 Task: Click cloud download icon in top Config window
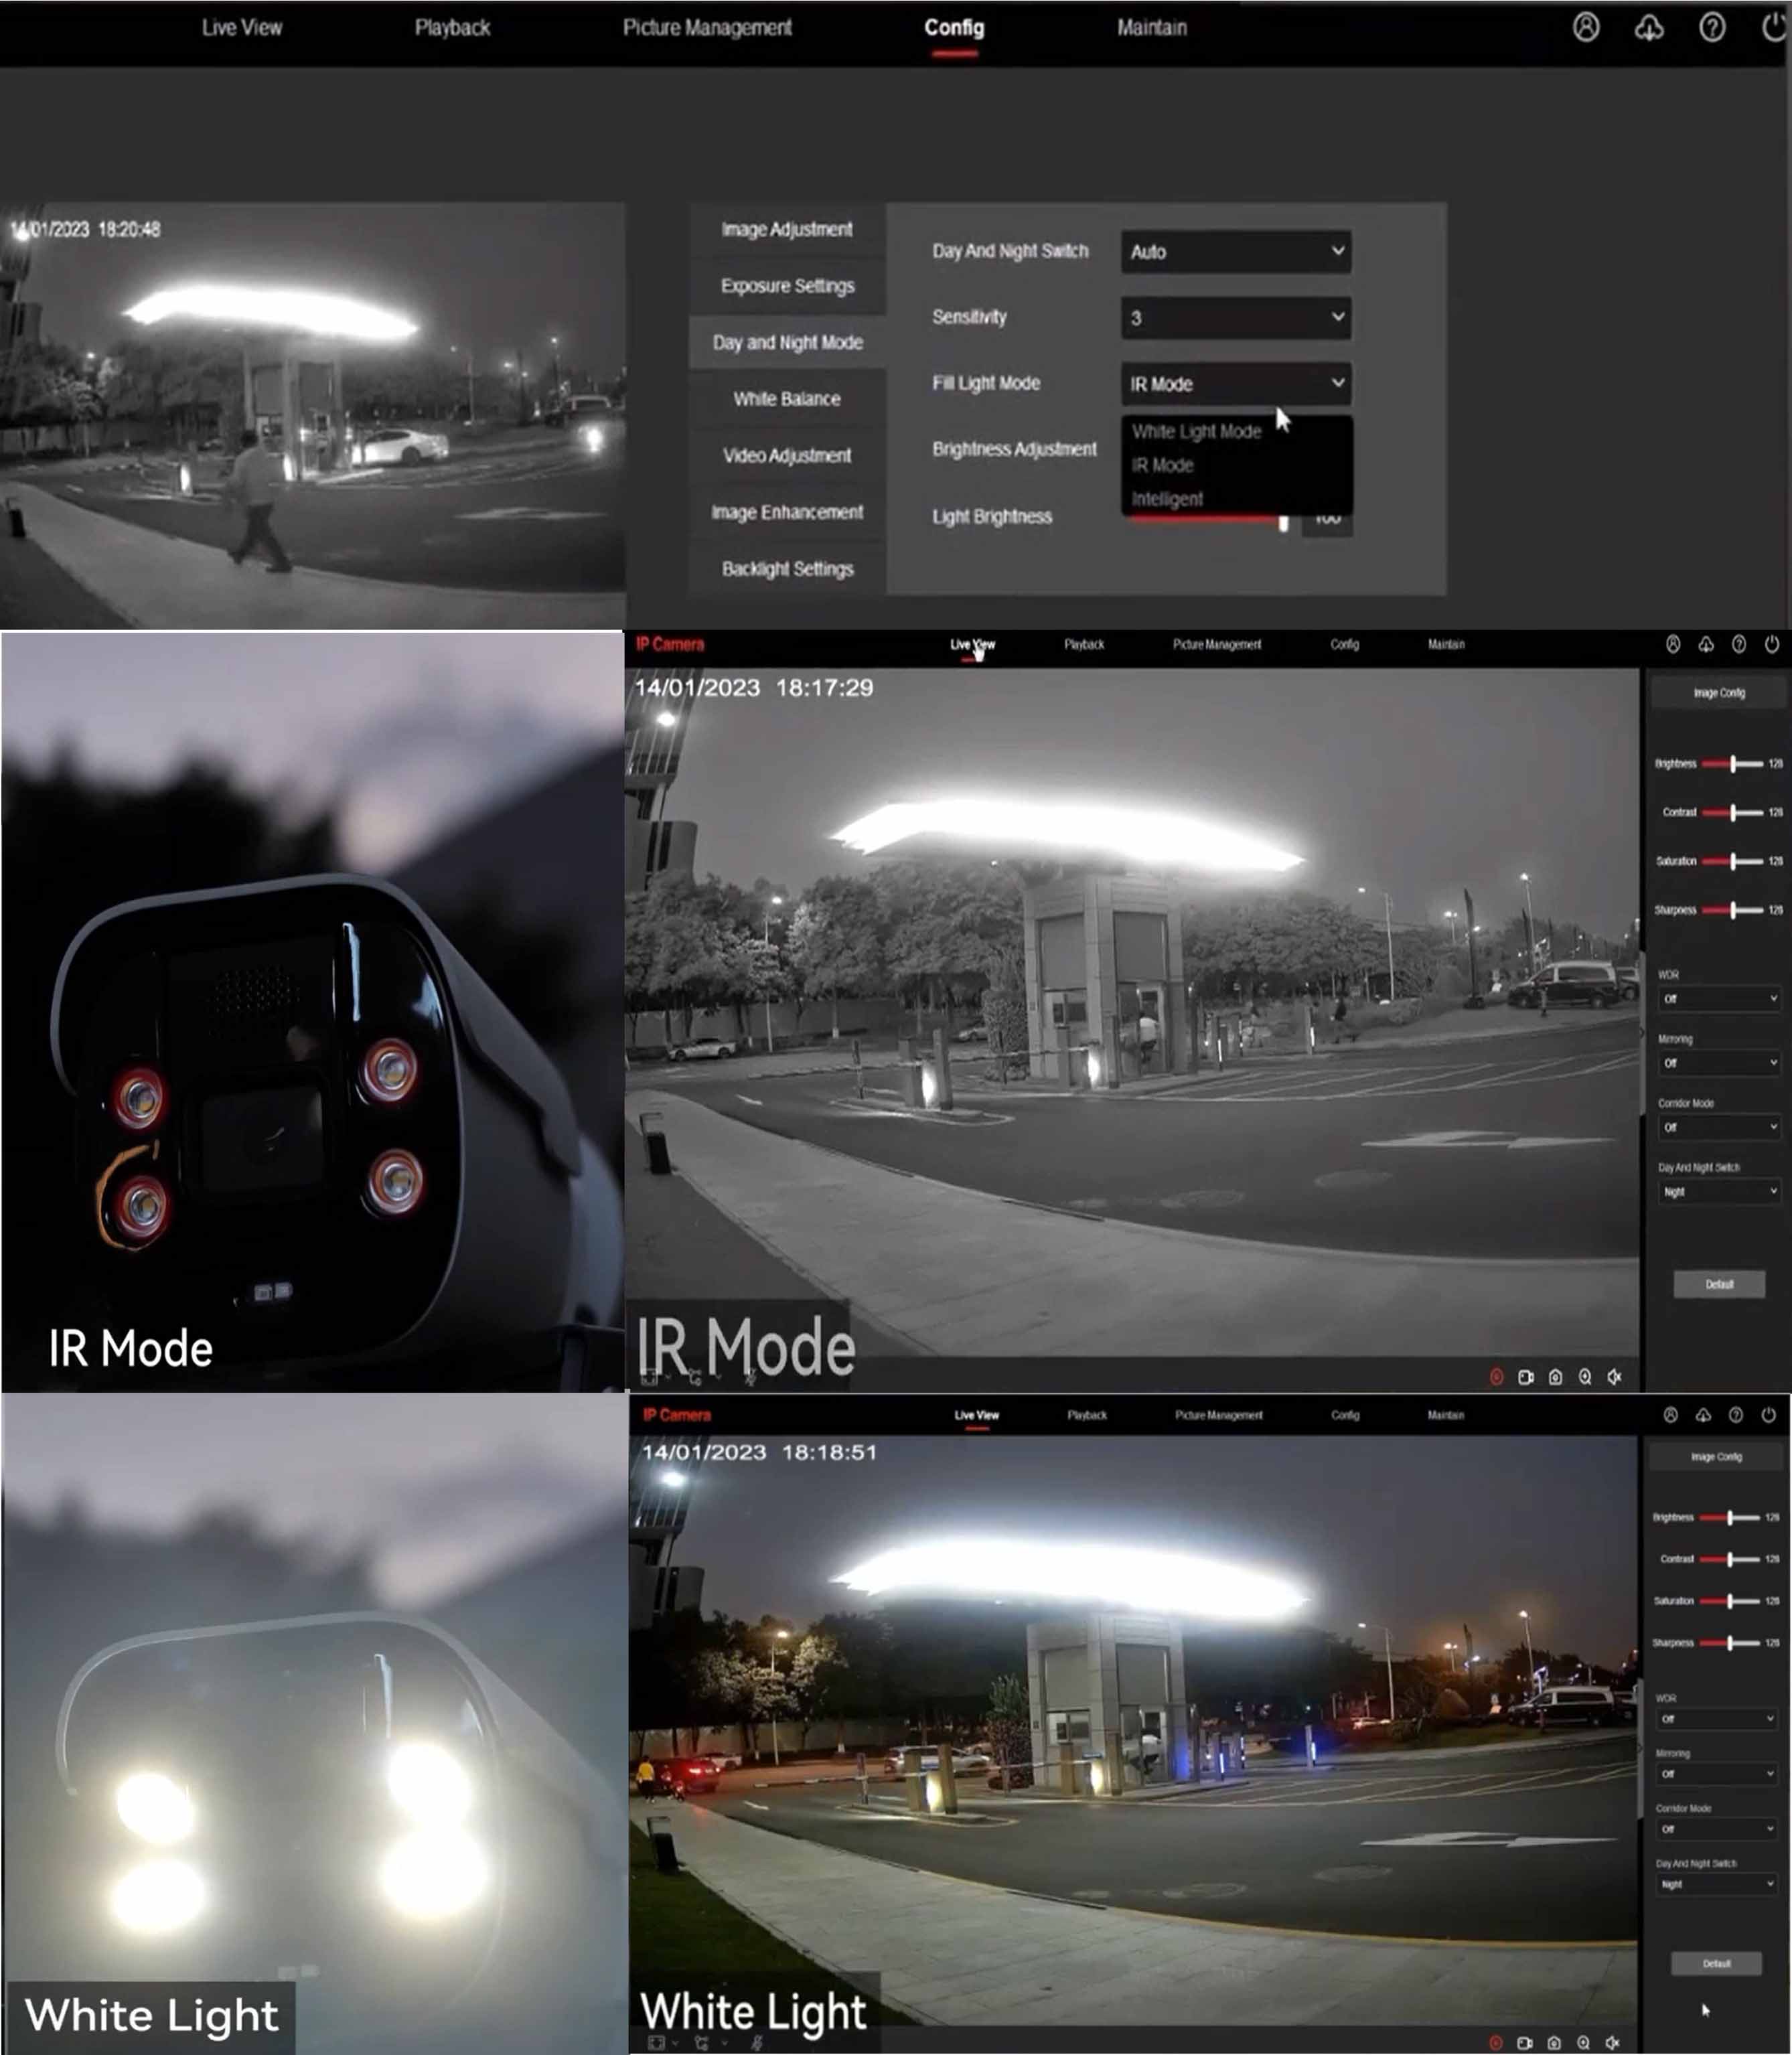point(1649,28)
